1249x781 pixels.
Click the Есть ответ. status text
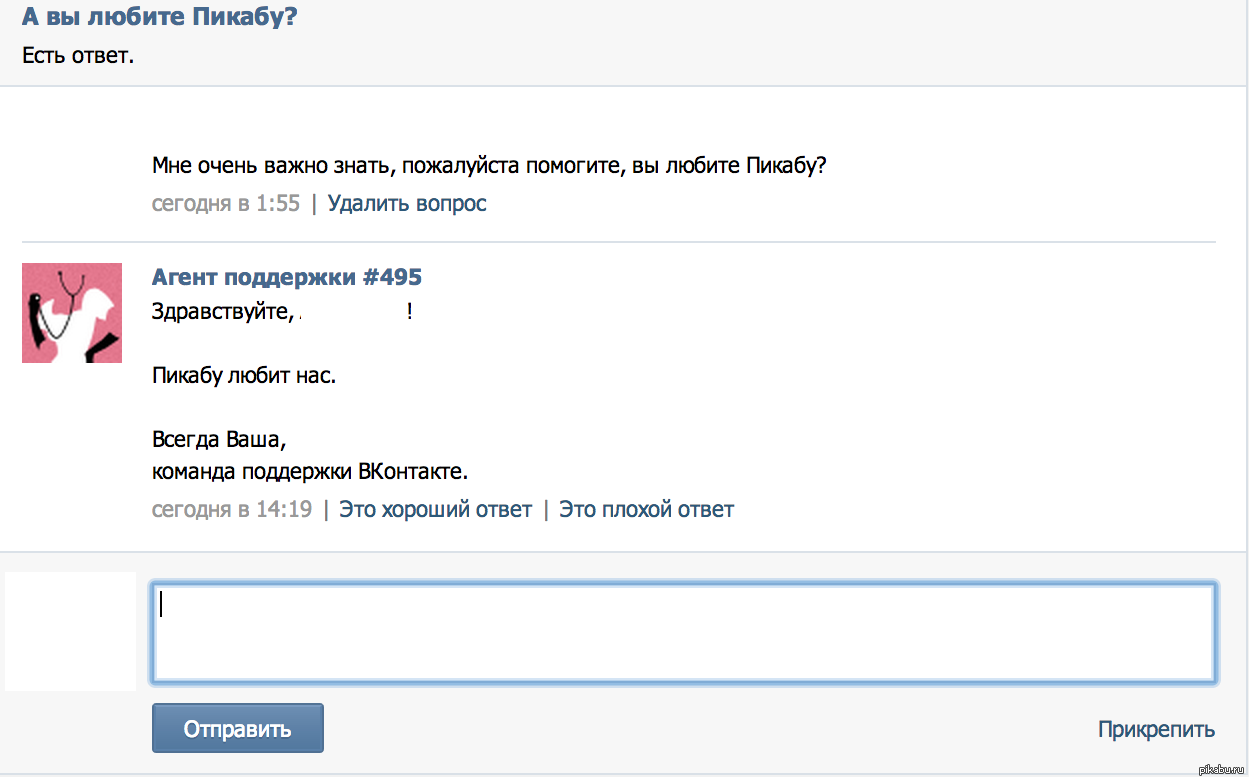click(x=78, y=55)
